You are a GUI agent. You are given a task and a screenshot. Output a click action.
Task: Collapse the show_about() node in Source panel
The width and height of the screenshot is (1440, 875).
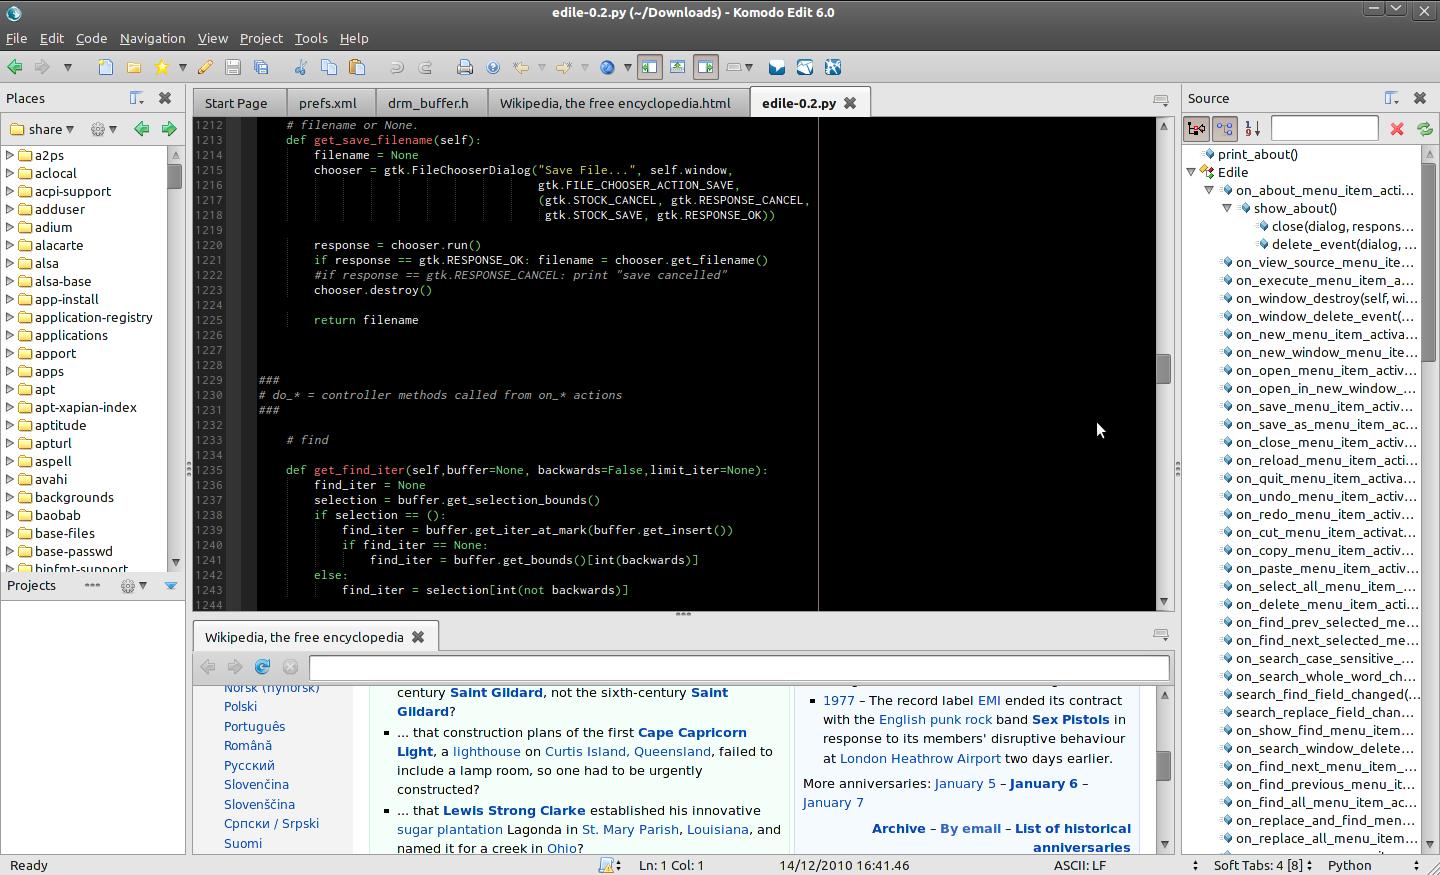coord(1228,208)
